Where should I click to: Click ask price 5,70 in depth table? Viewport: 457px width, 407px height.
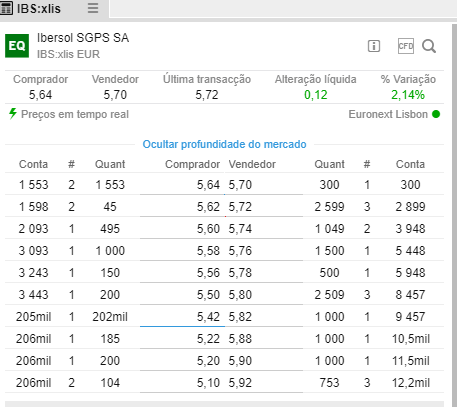pos(240,185)
